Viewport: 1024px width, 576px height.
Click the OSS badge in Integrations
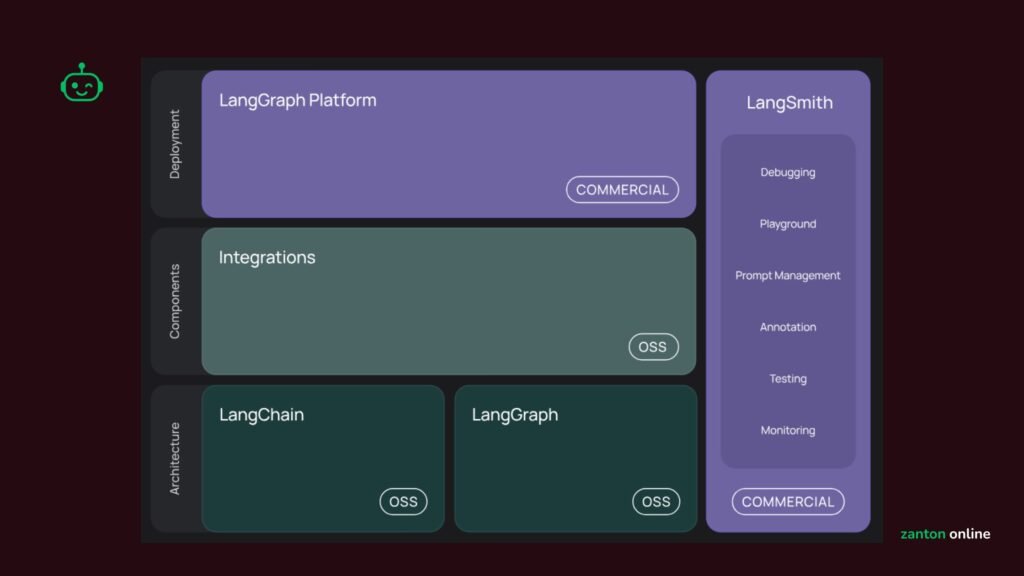tap(653, 347)
